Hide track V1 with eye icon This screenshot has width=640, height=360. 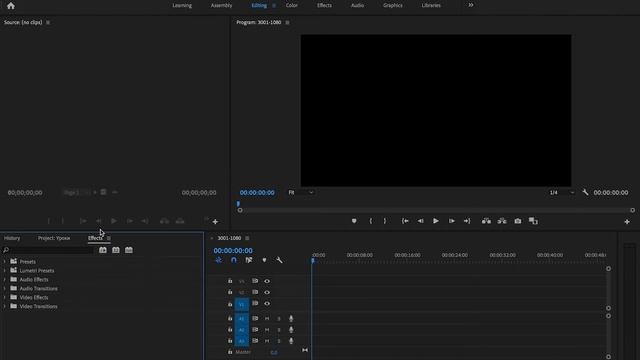[x=267, y=304]
